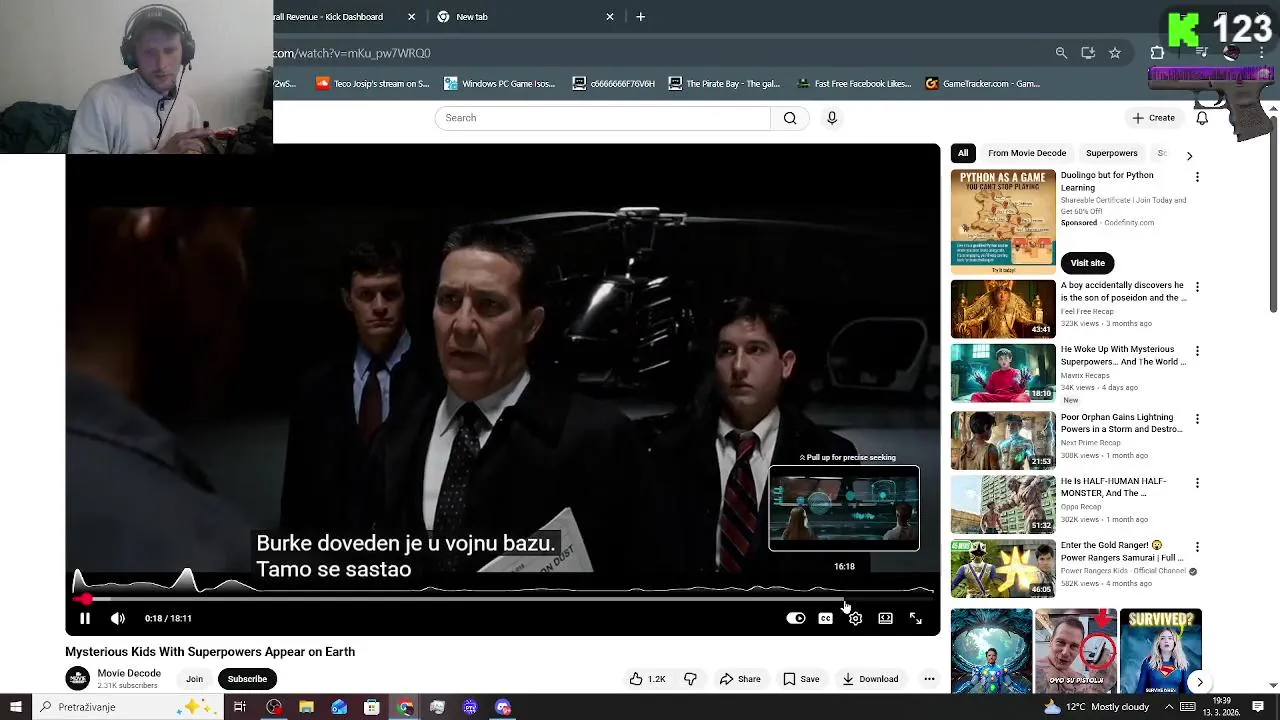Viewport: 1280px width, 720px height.
Task: Open options for HALF-HUMAN HALF-MONSTER video
Action: (1197, 483)
